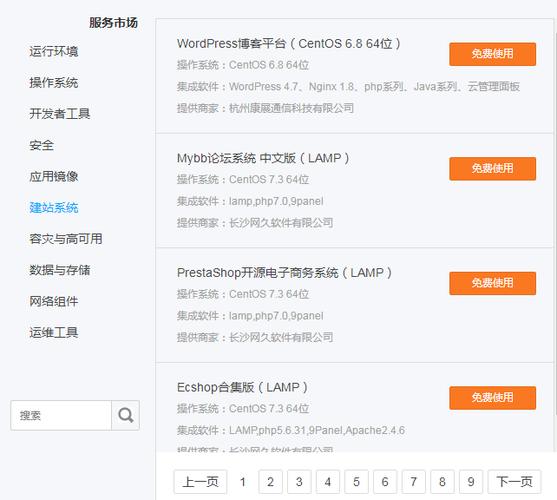Open the 应用镜像 category
This screenshot has height=500, width=557.
click(x=54, y=176)
